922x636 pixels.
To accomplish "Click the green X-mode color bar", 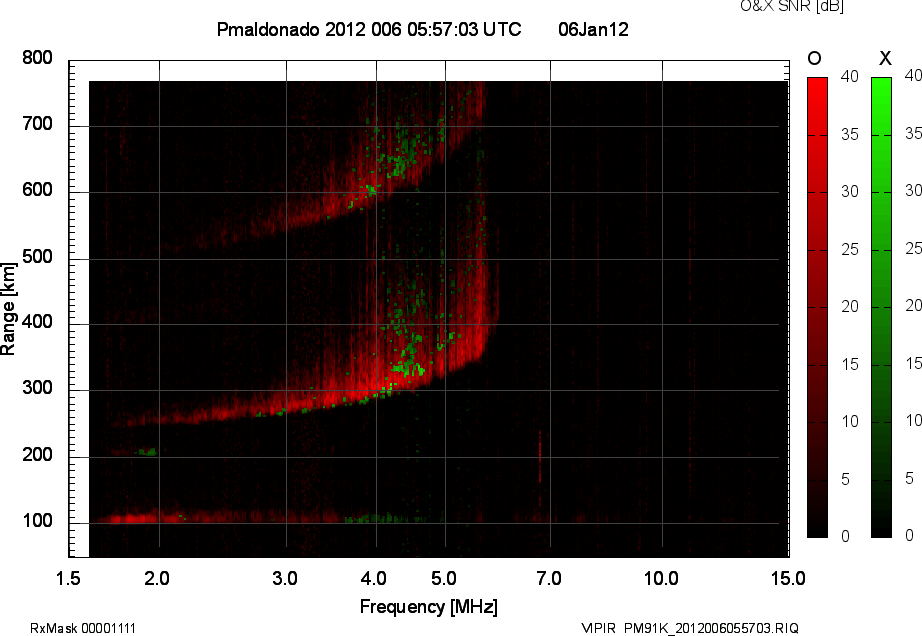I will point(881,307).
